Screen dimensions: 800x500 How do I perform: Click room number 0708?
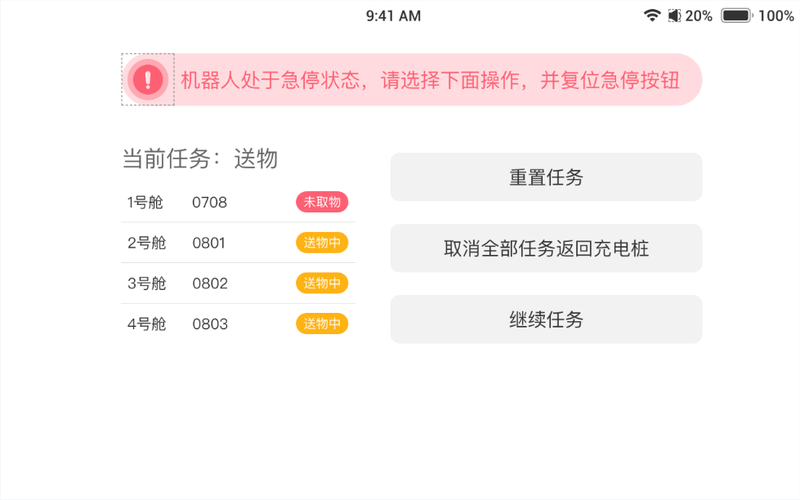[209, 203]
